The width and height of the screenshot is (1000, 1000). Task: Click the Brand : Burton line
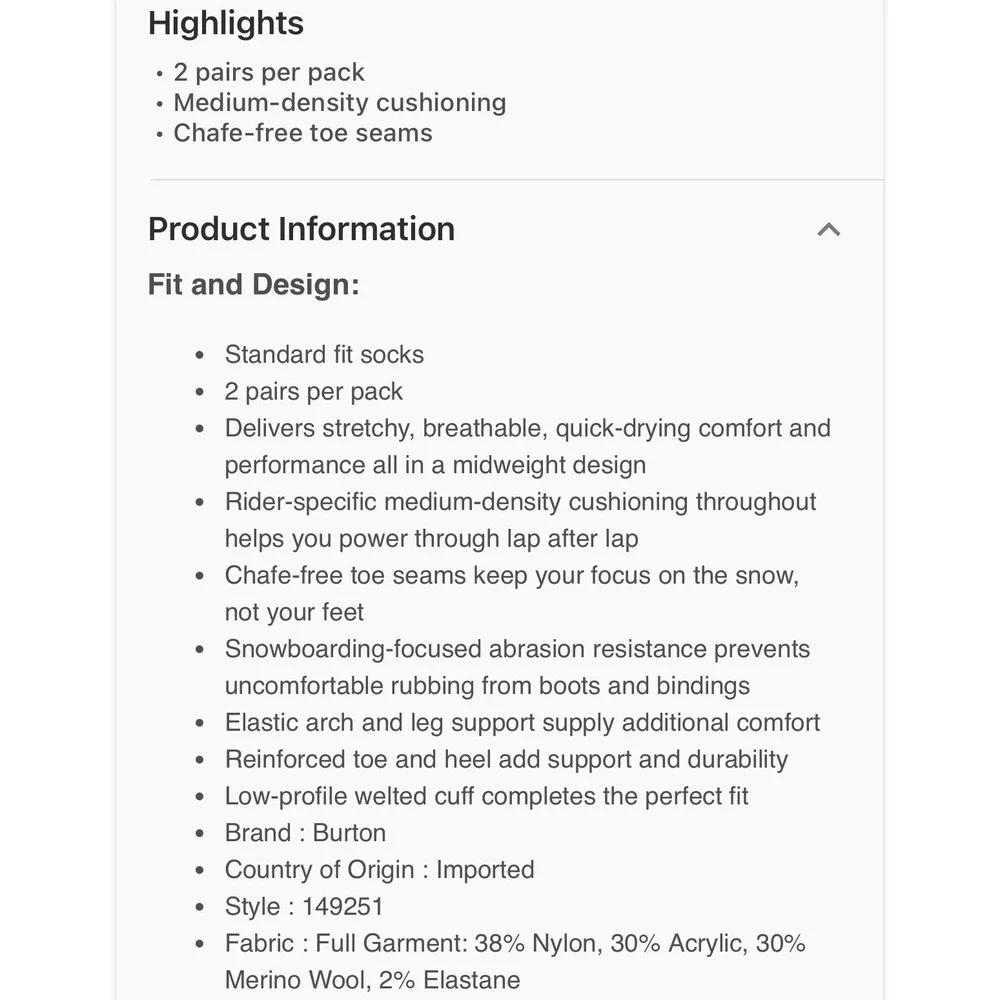coord(305,833)
